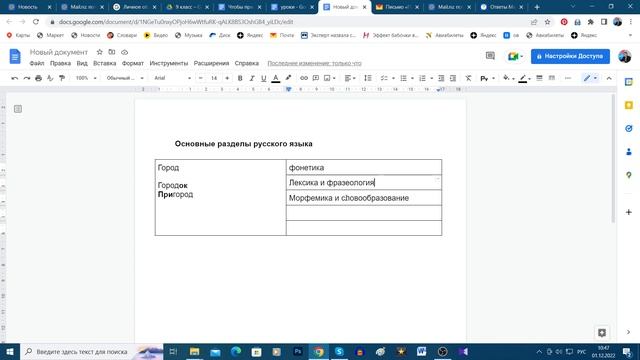Open Keep notes in side panel
Viewport: 640px width, 360px height.
629,105
